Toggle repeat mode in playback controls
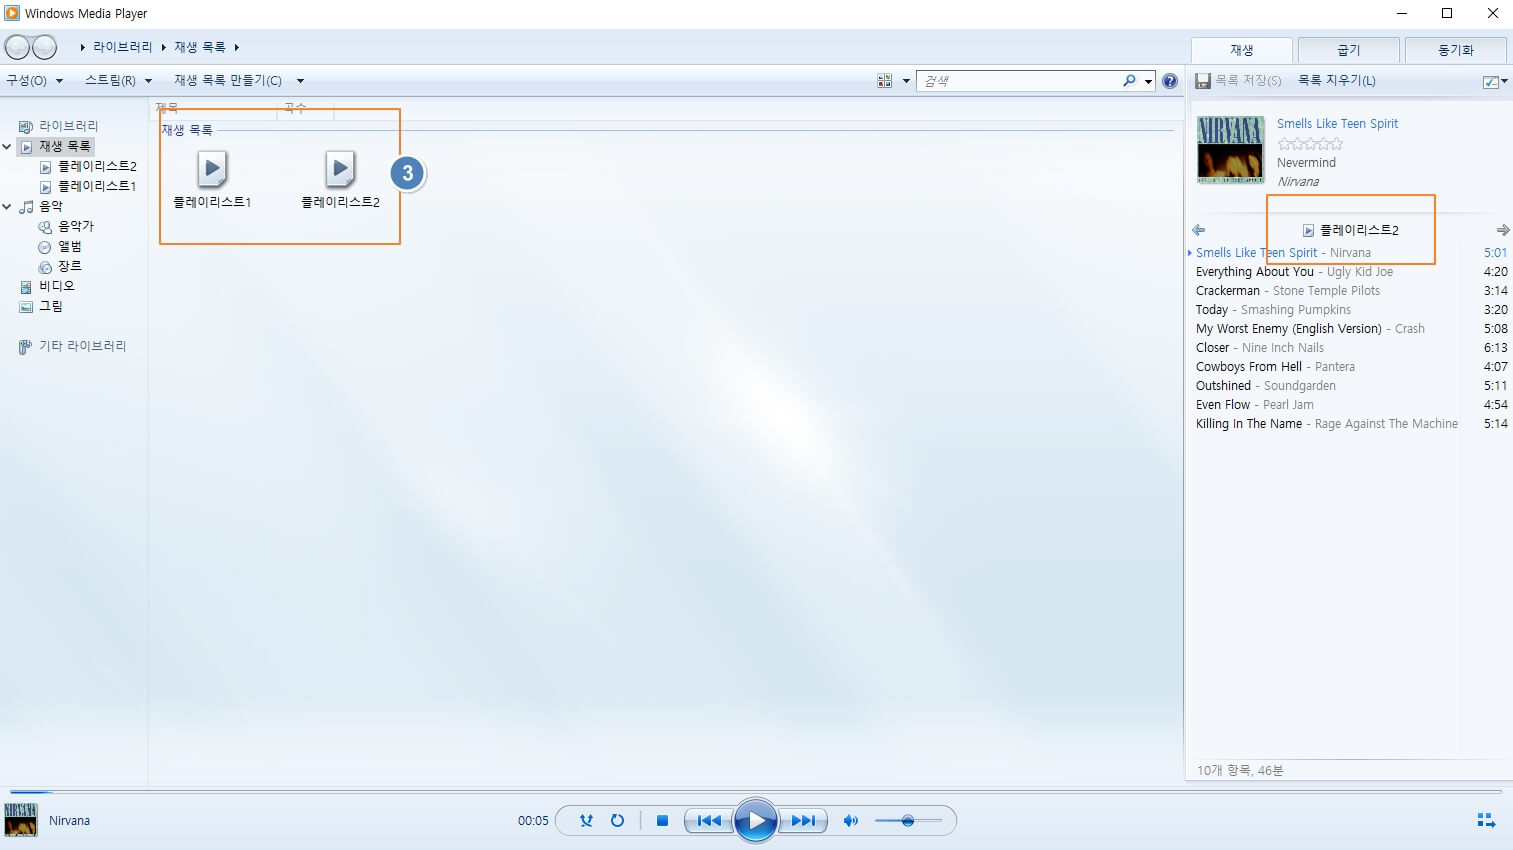 coord(617,821)
